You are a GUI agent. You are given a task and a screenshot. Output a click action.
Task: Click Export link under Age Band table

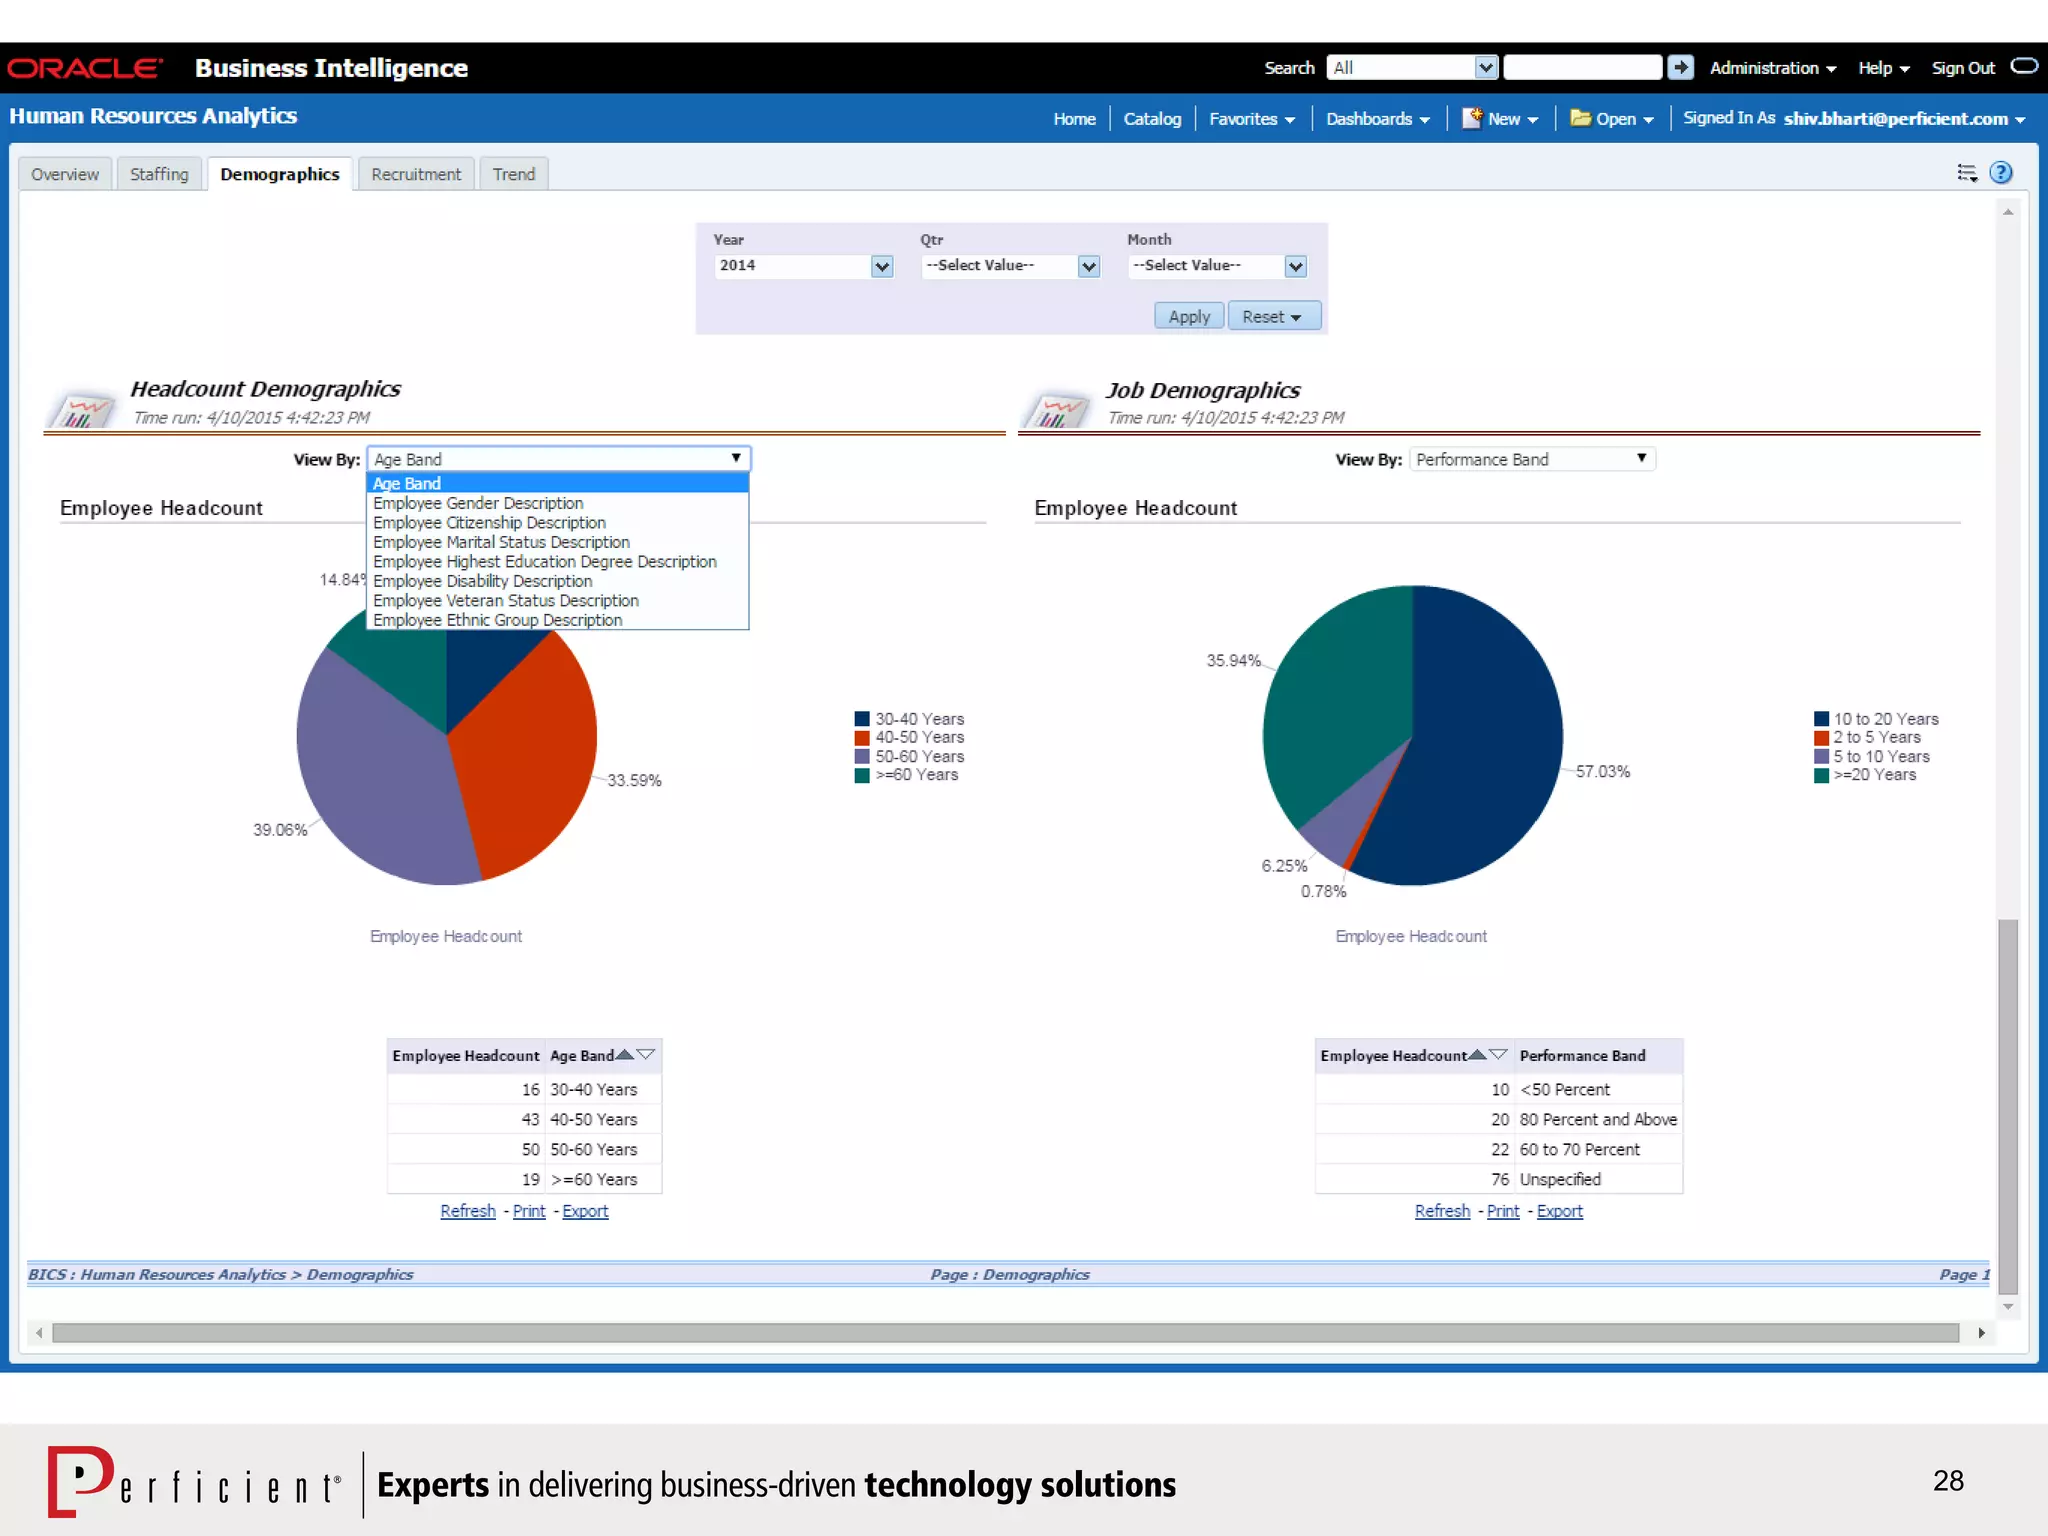585,1211
